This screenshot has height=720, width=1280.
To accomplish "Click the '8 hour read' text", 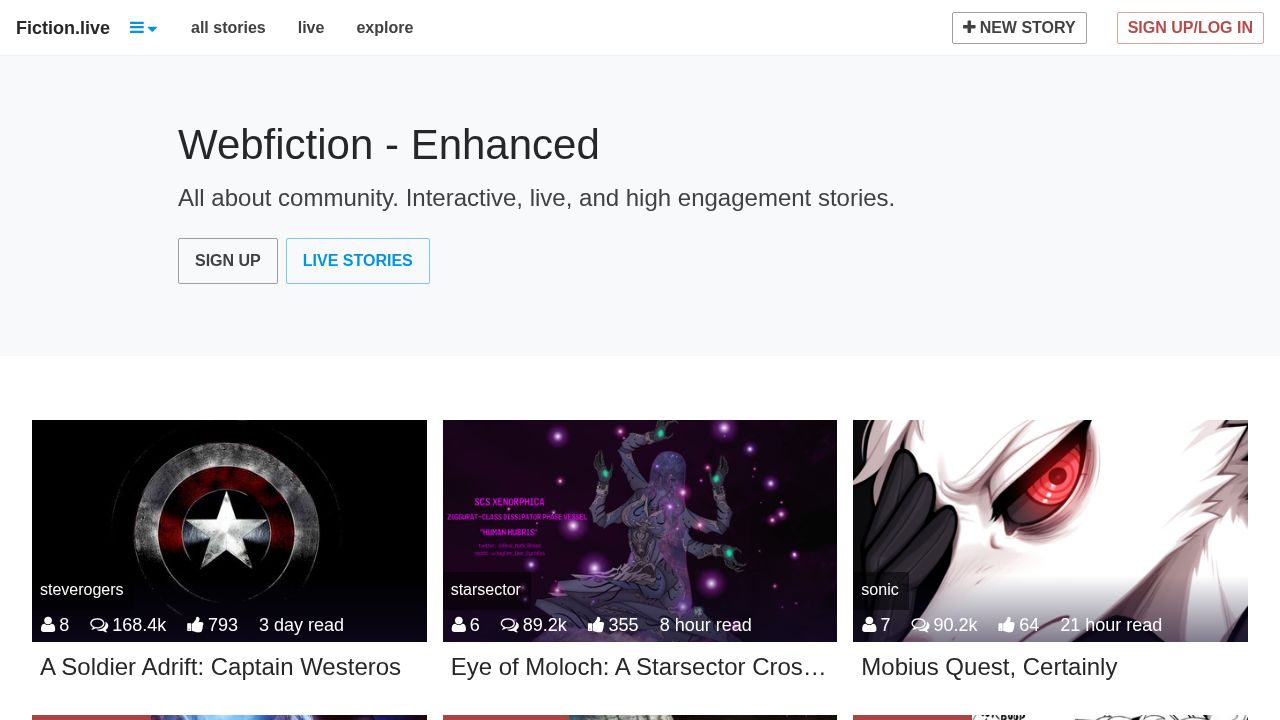I will (x=705, y=625).
